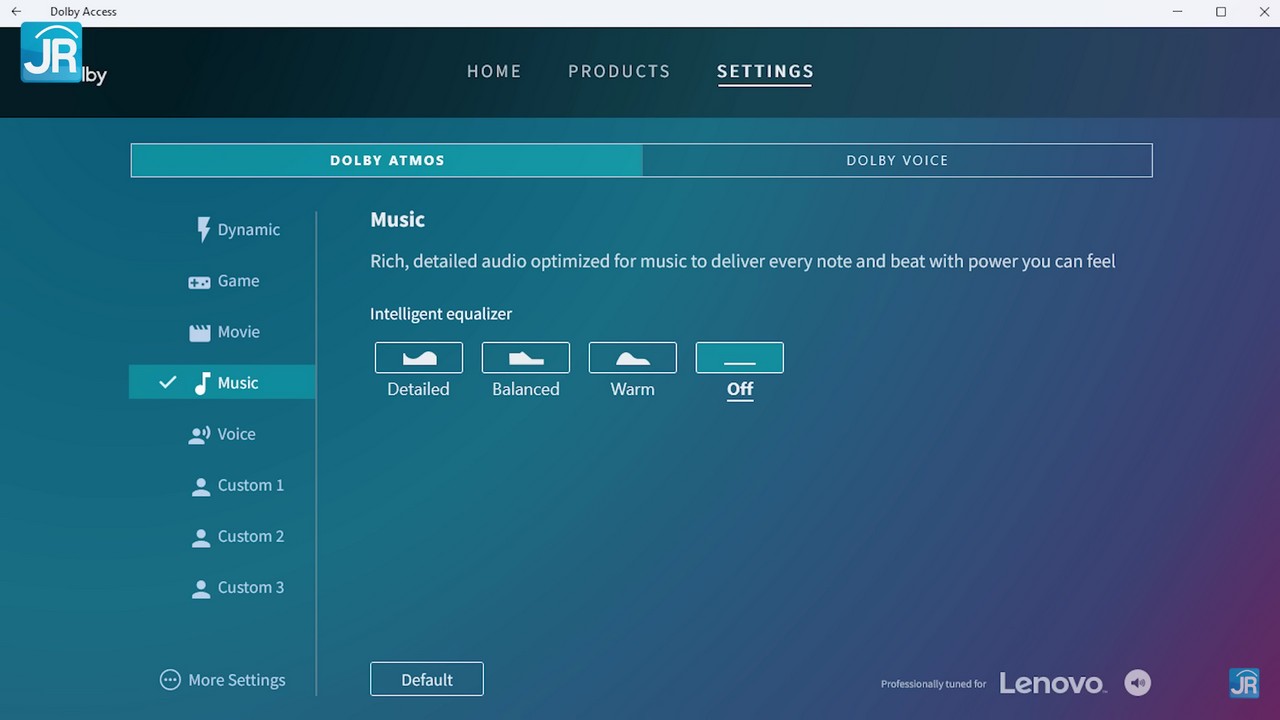Screen dimensions: 1280x720
Task: Switch to the Dolby Atmos tab
Action: click(x=387, y=160)
